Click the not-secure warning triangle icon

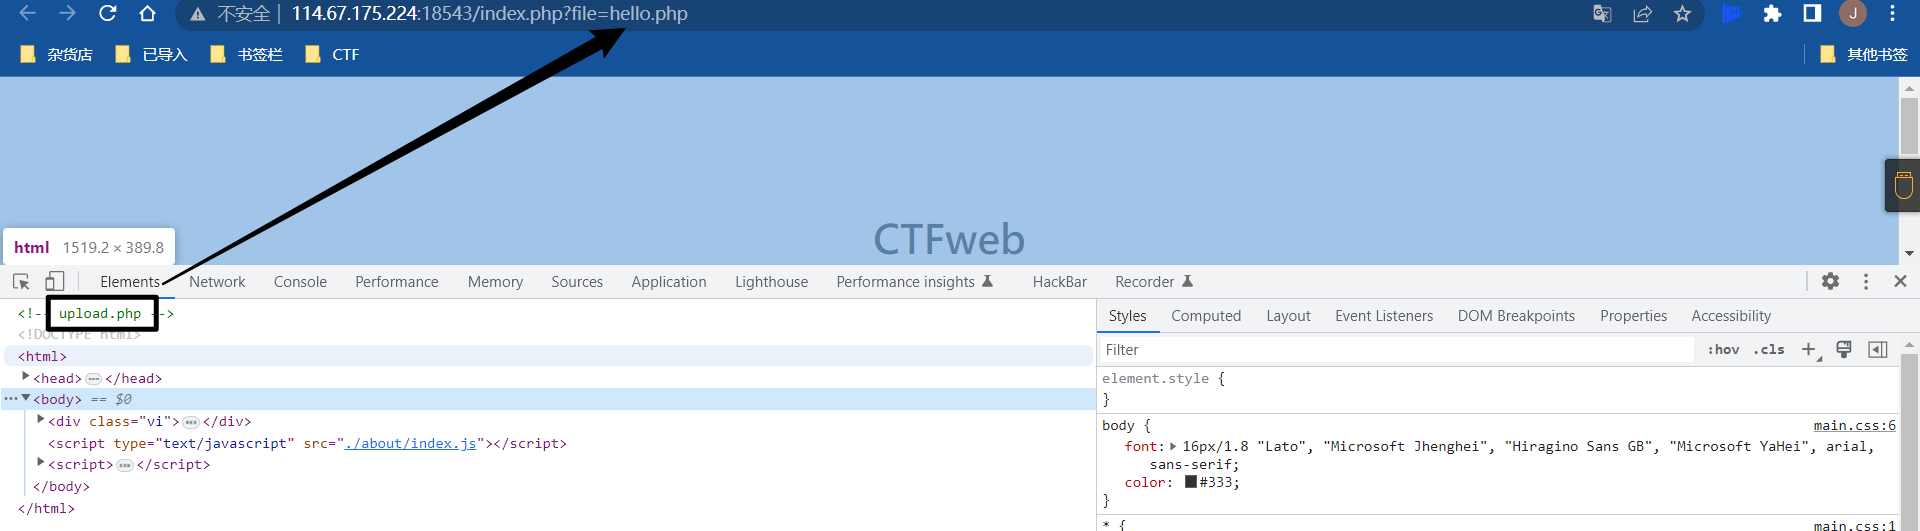pos(198,14)
